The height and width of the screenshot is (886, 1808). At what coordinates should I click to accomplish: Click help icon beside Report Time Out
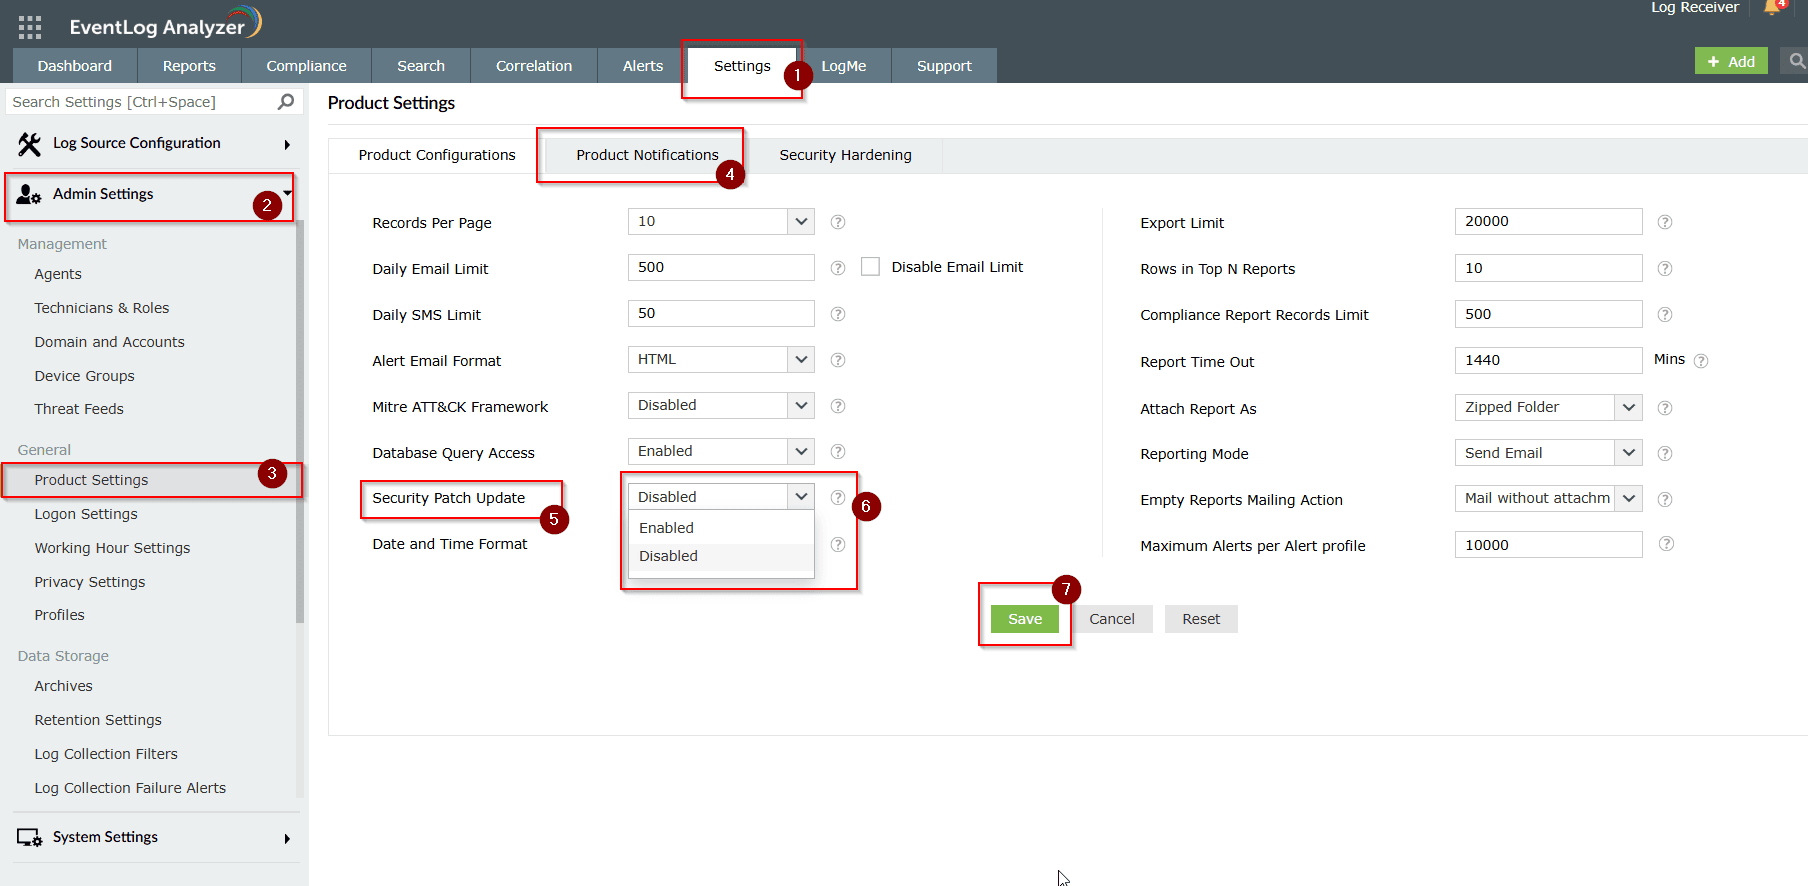click(x=1701, y=361)
